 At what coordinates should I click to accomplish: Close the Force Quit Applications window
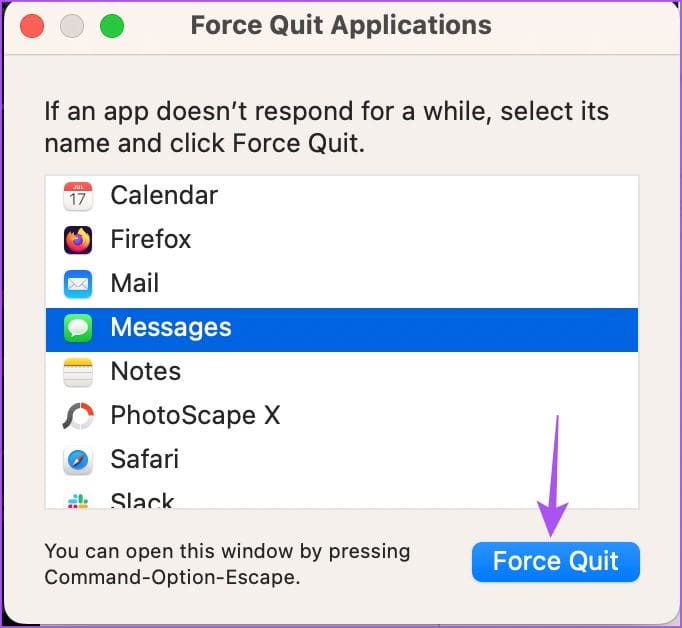tap(32, 26)
